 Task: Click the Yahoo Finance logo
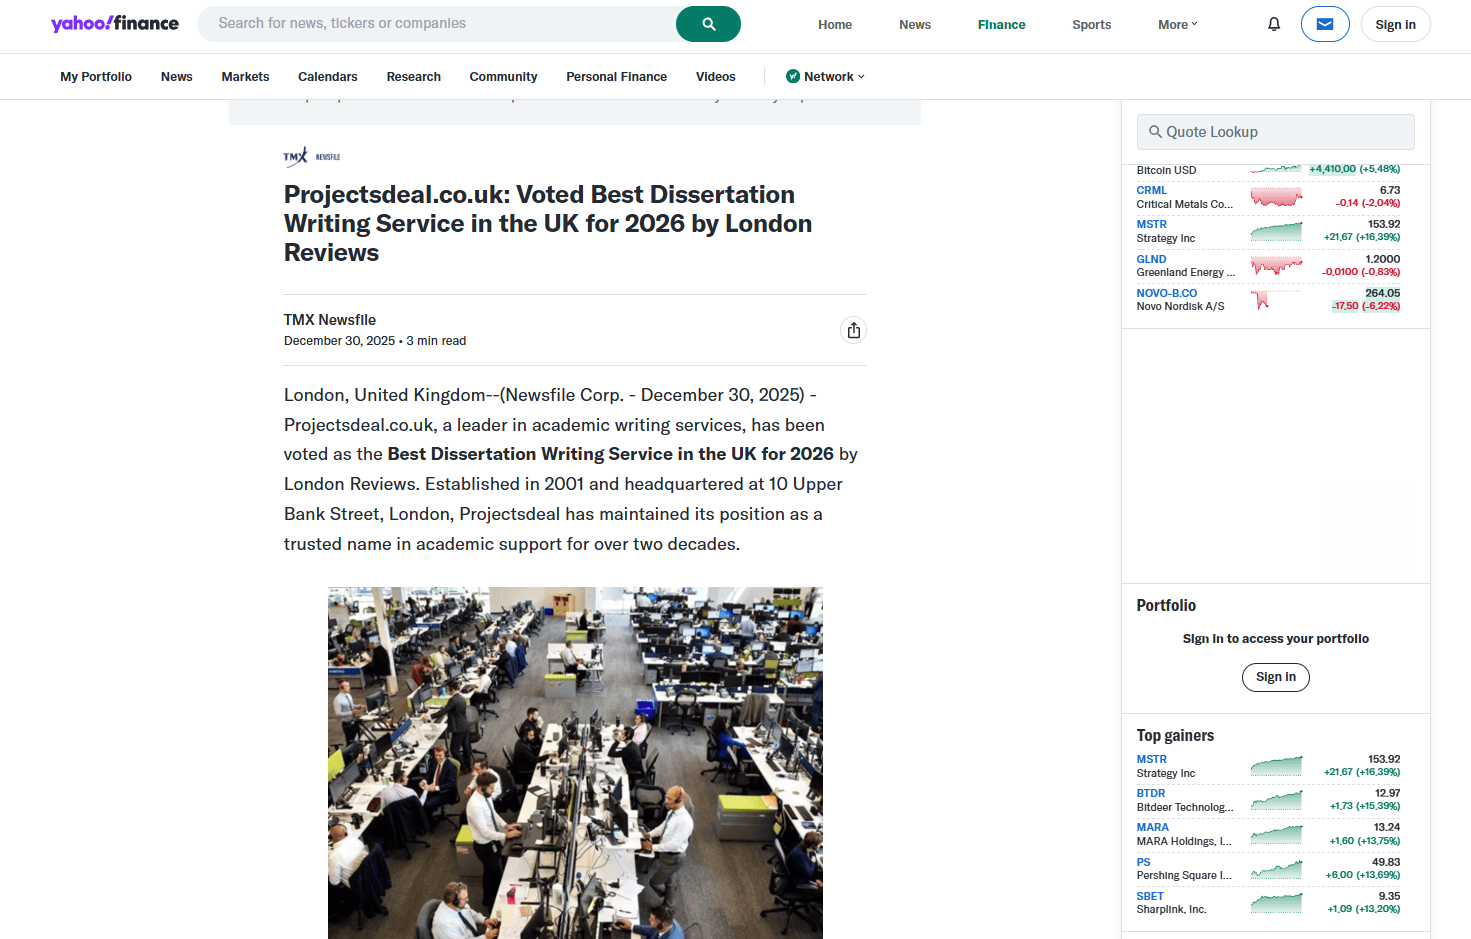pyautogui.click(x=115, y=23)
